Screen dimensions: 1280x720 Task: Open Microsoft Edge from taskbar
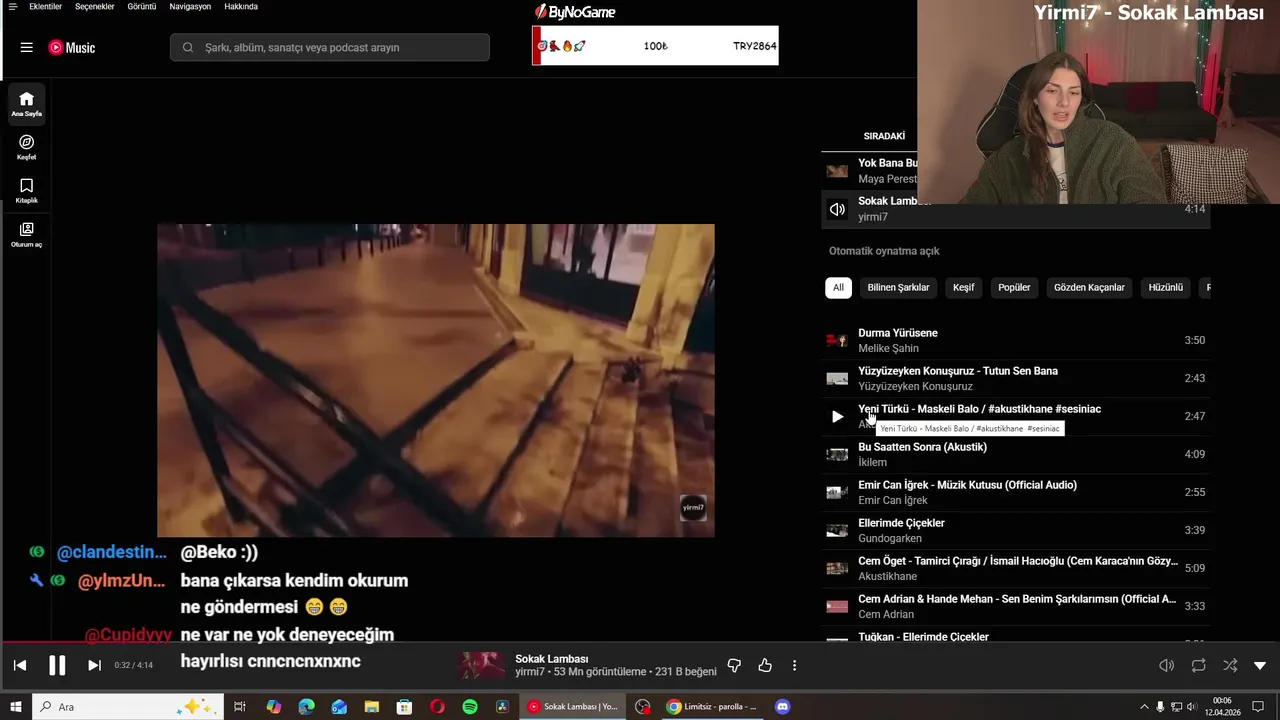(x=306, y=706)
